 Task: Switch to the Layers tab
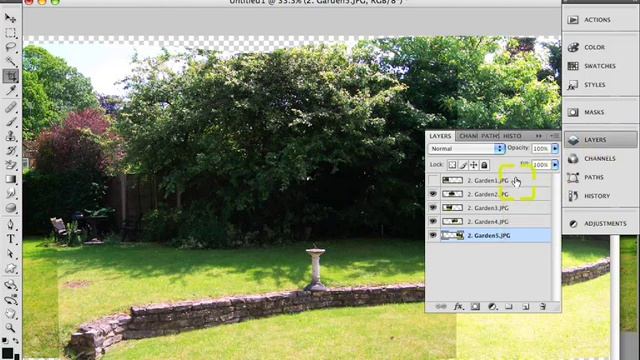click(x=440, y=136)
